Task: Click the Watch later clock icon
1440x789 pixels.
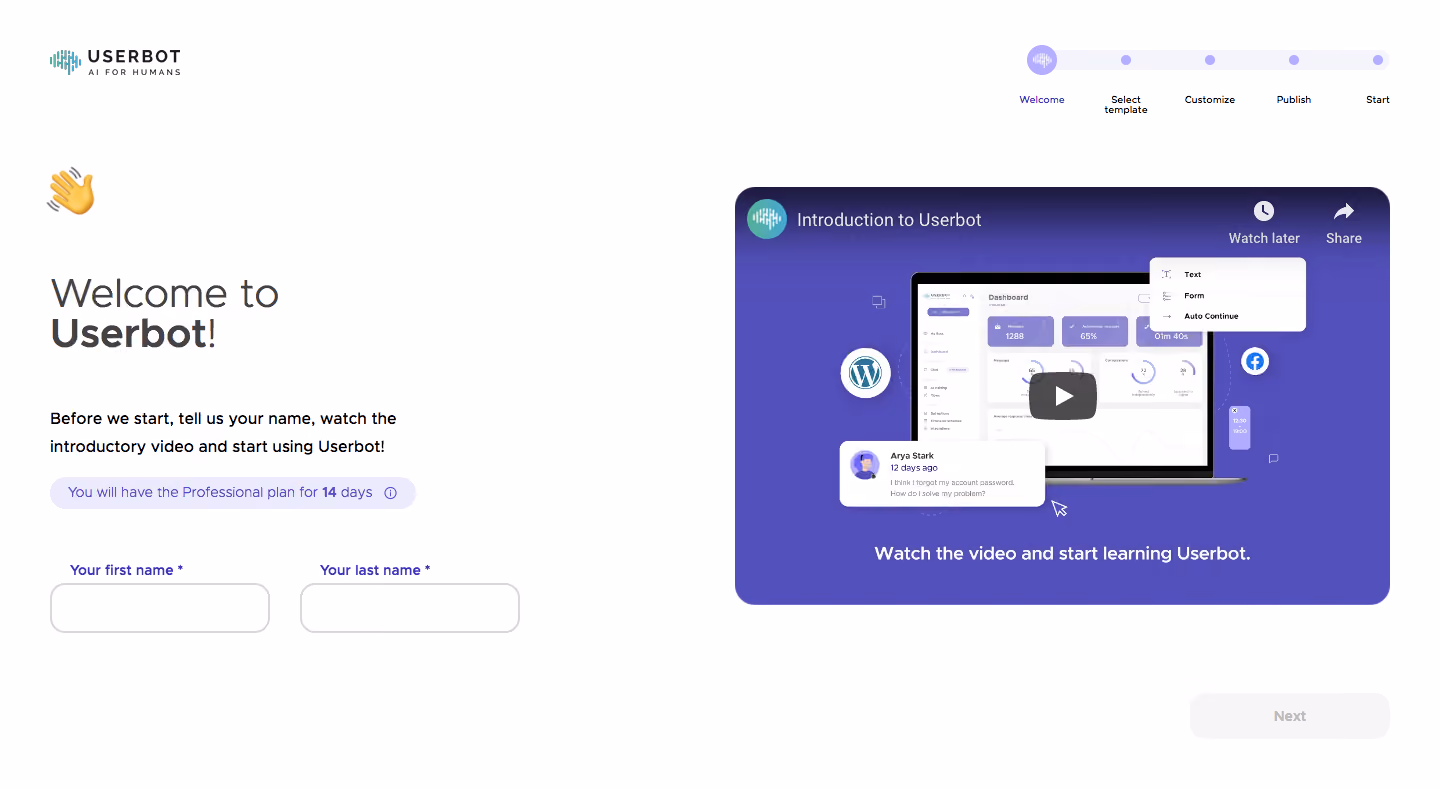Action: 1264,211
